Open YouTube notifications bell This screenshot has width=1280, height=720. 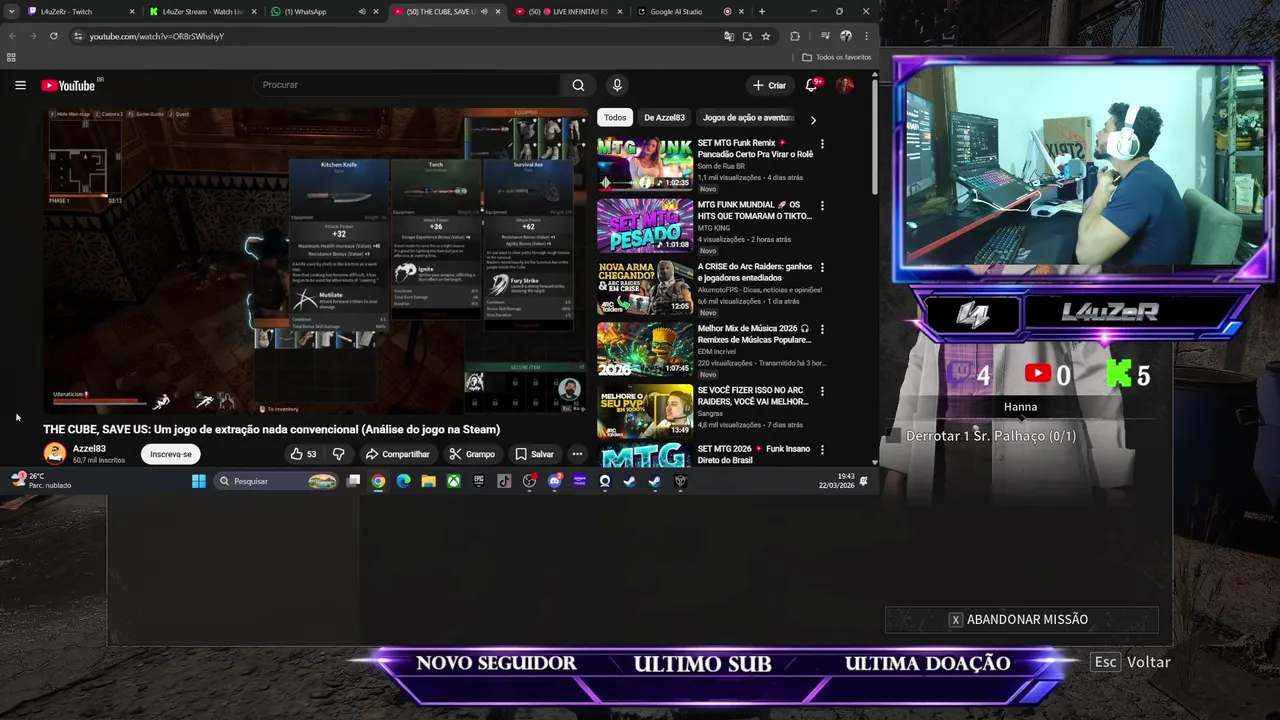(812, 85)
